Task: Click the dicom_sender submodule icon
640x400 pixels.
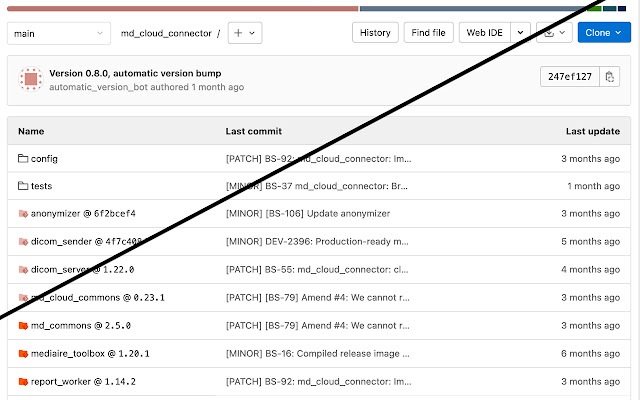Action: 23,242
